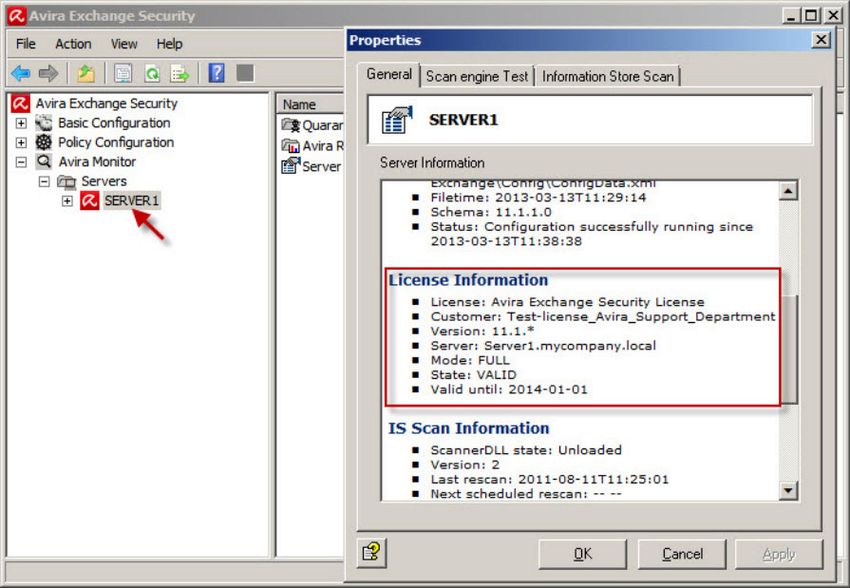Click the Avira Monitor magnifier icon
The image size is (850, 588).
pos(44,161)
